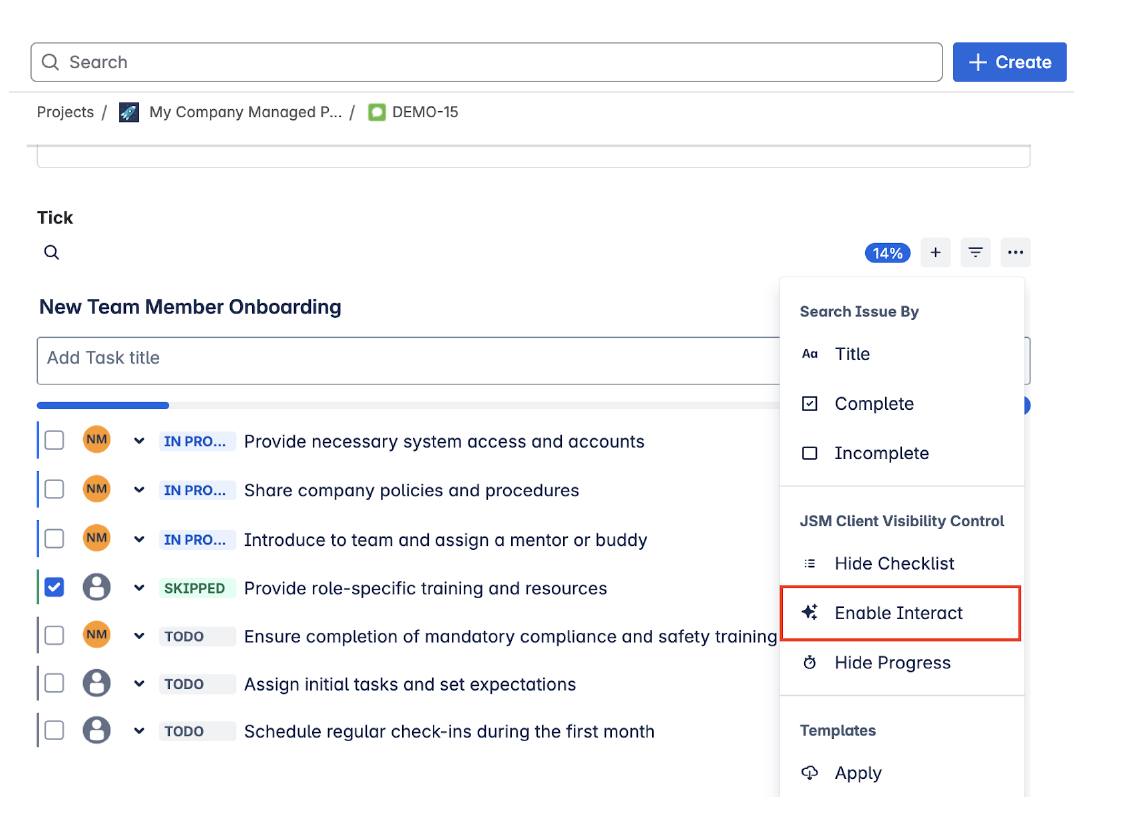Click the plus icon to add checklist item
1124x822 pixels.
(x=935, y=252)
